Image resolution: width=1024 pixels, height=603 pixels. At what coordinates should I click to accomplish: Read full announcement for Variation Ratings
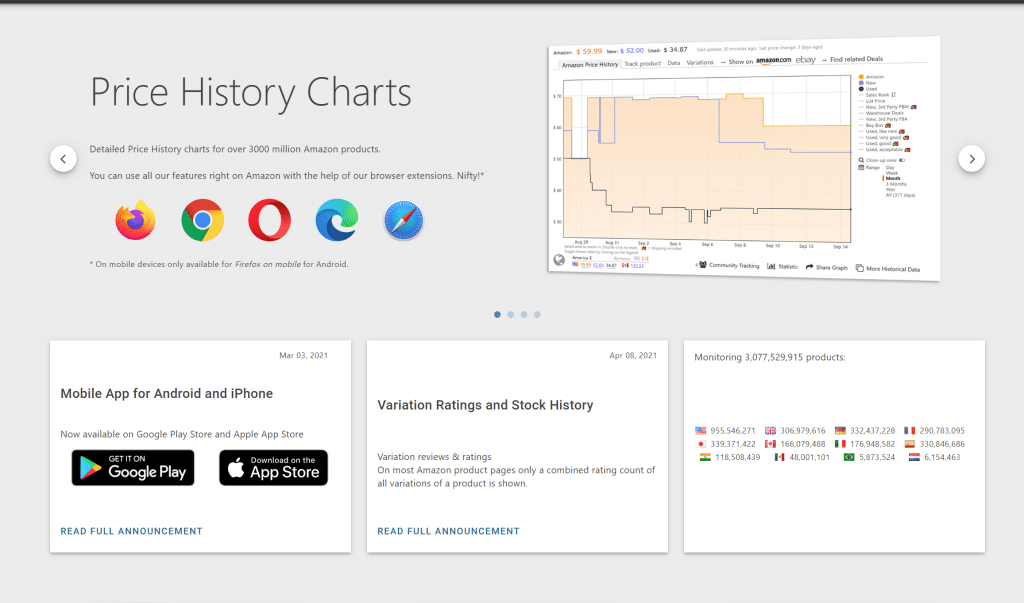point(448,532)
